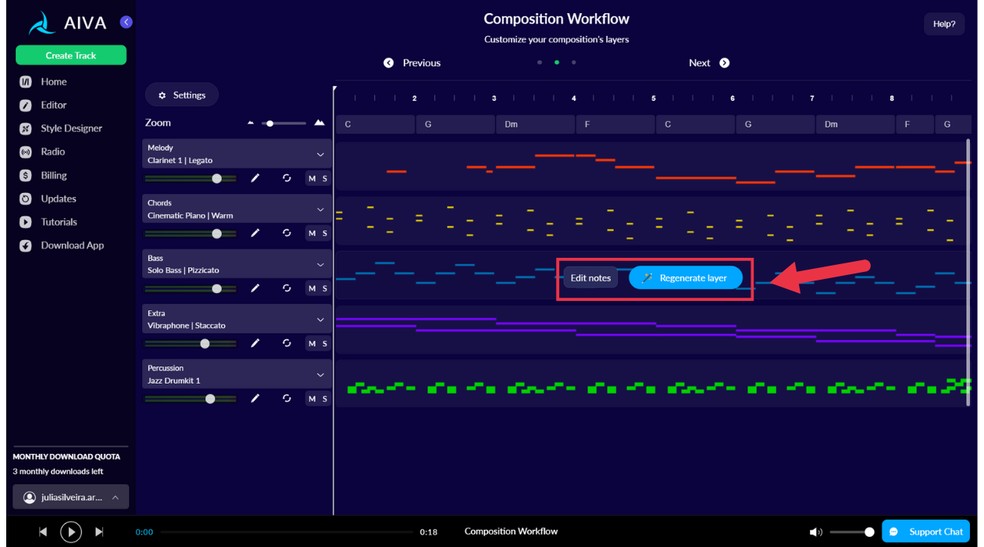This screenshot has height=547, width=984.
Task: Play the composition
Action: (71, 532)
